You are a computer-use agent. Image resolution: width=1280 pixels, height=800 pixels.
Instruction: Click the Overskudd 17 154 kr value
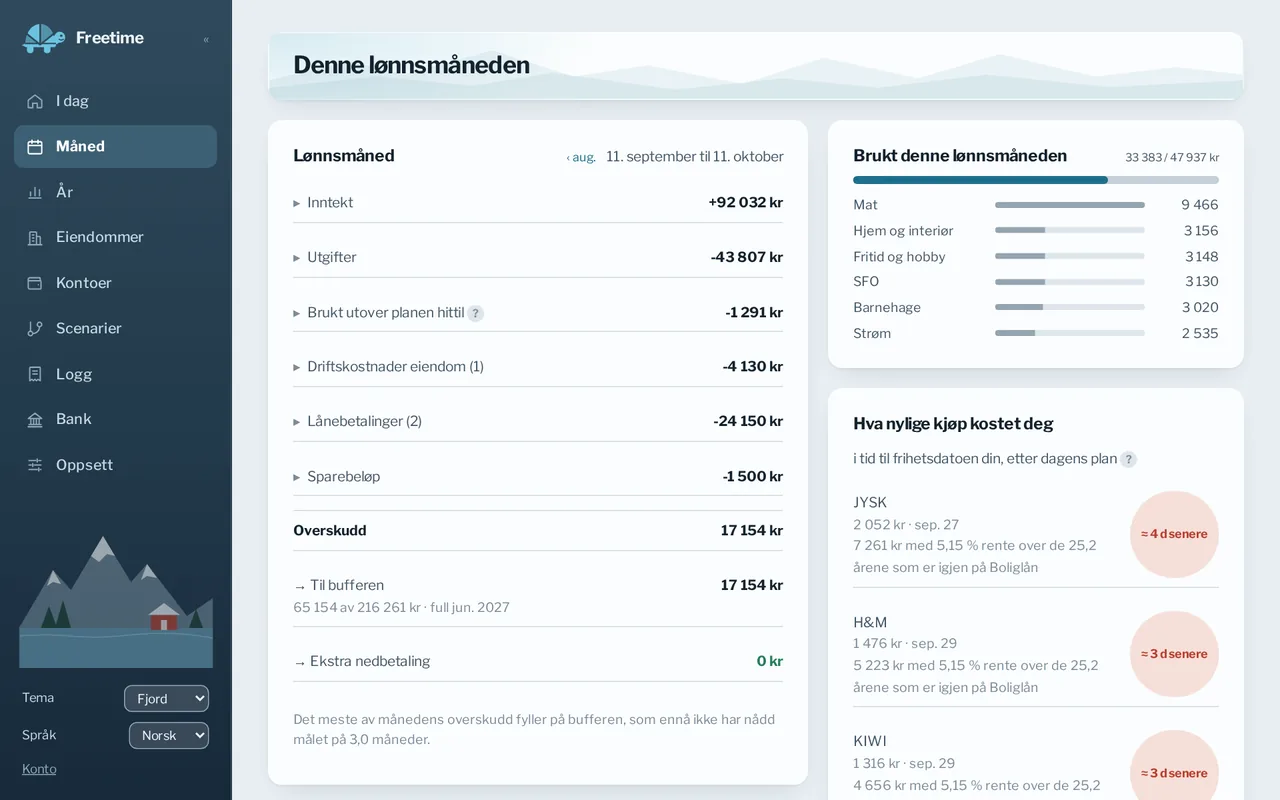752,531
